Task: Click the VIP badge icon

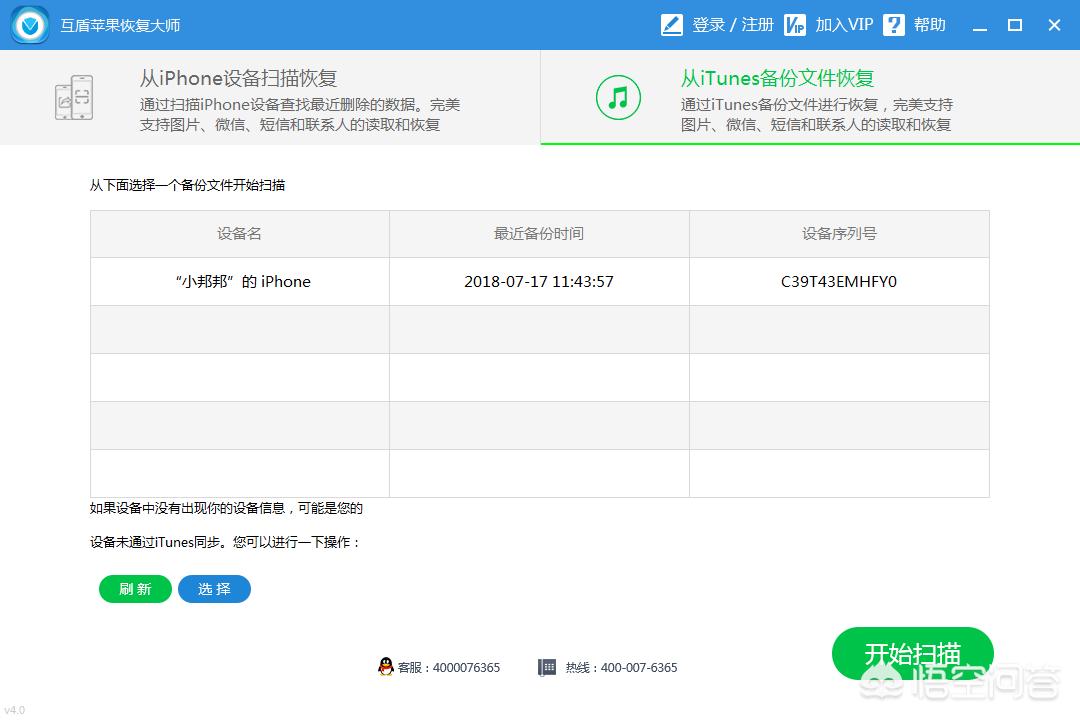Action: point(795,25)
